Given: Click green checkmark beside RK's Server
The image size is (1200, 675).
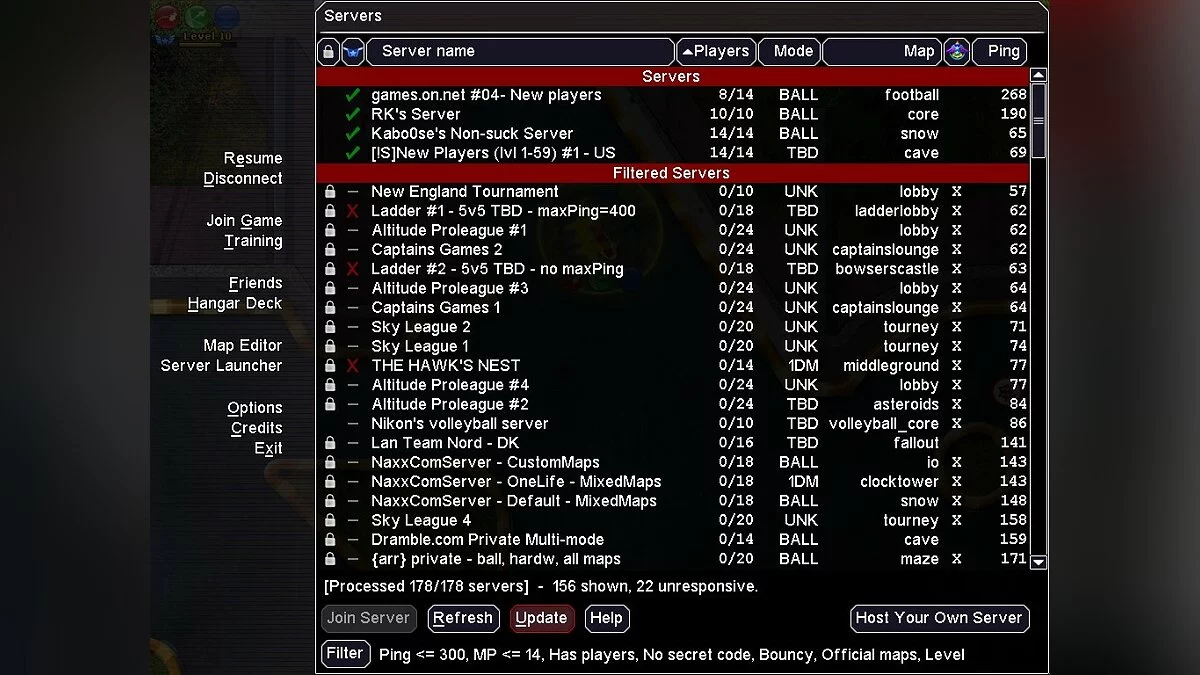Looking at the screenshot, I should coord(352,114).
